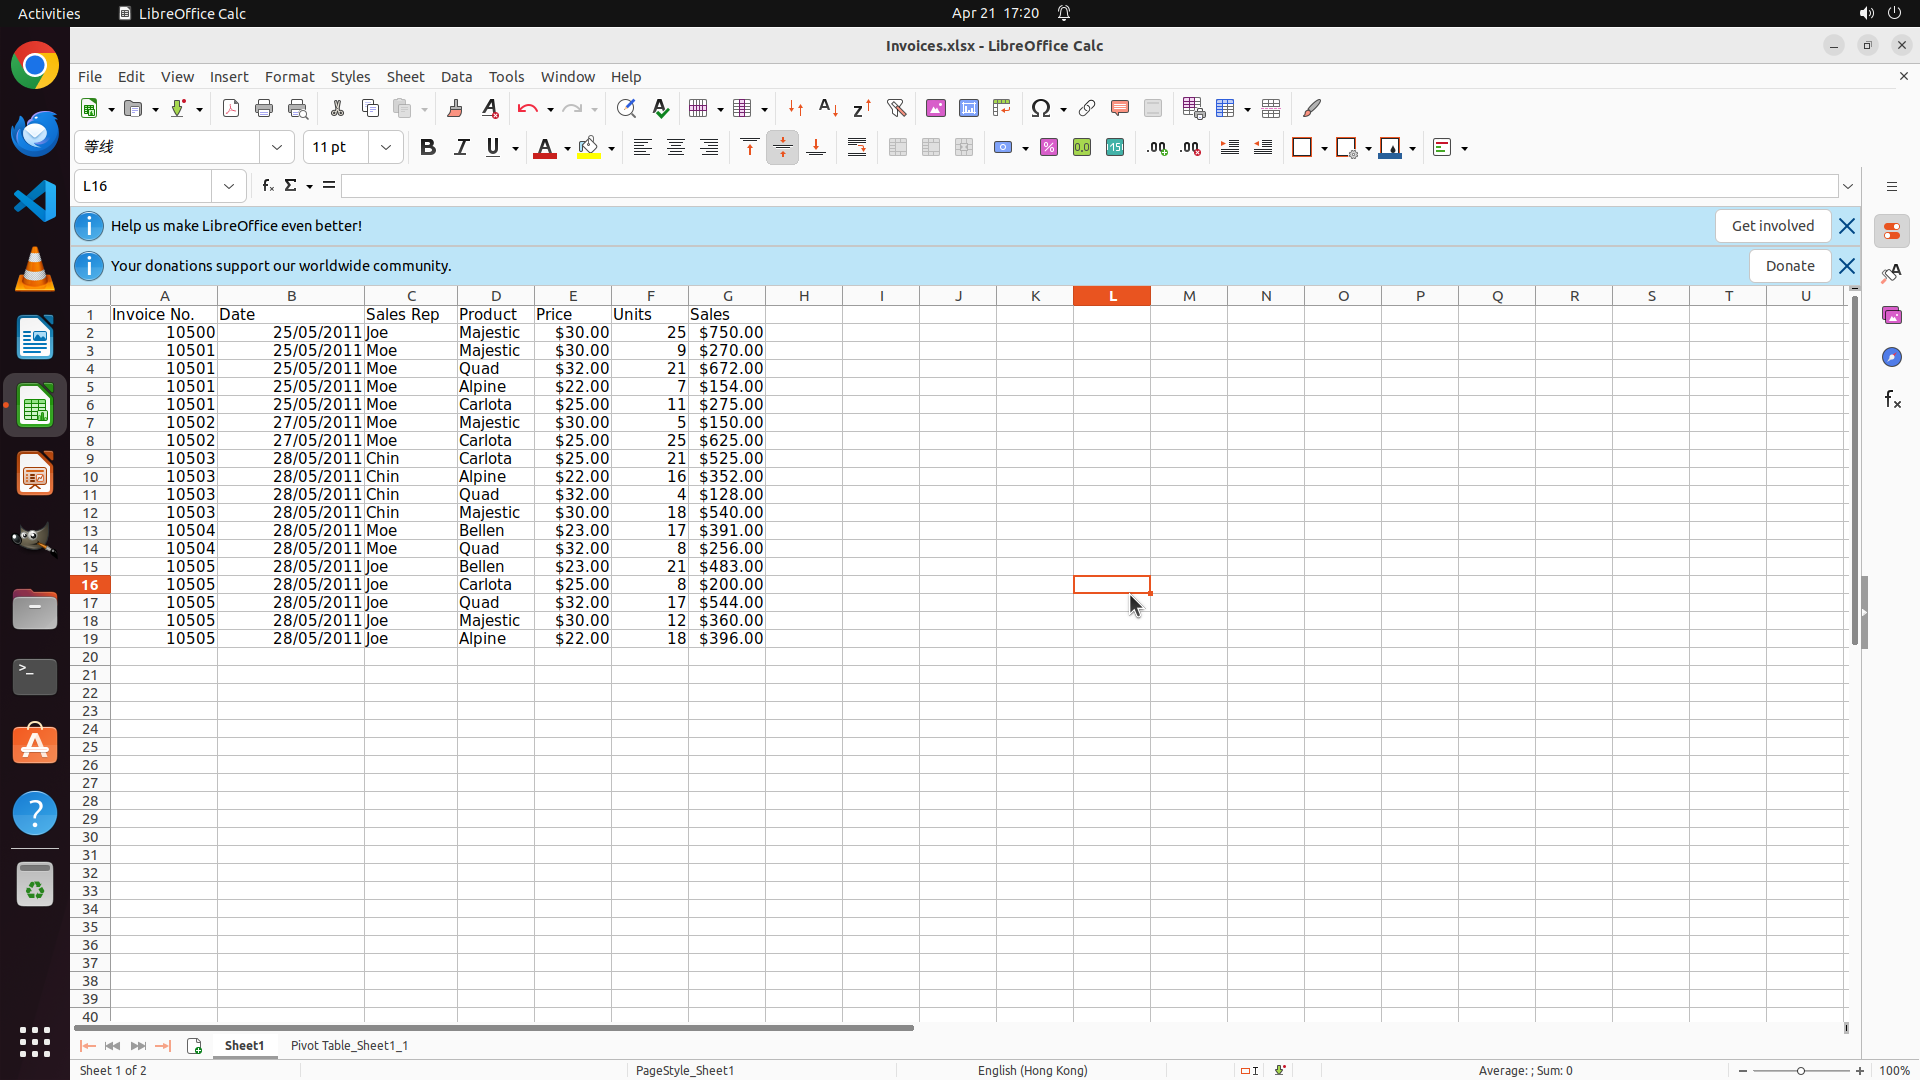1920x1080 pixels.
Task: Apply the yellow background highlight color
Action: pyautogui.click(x=589, y=148)
